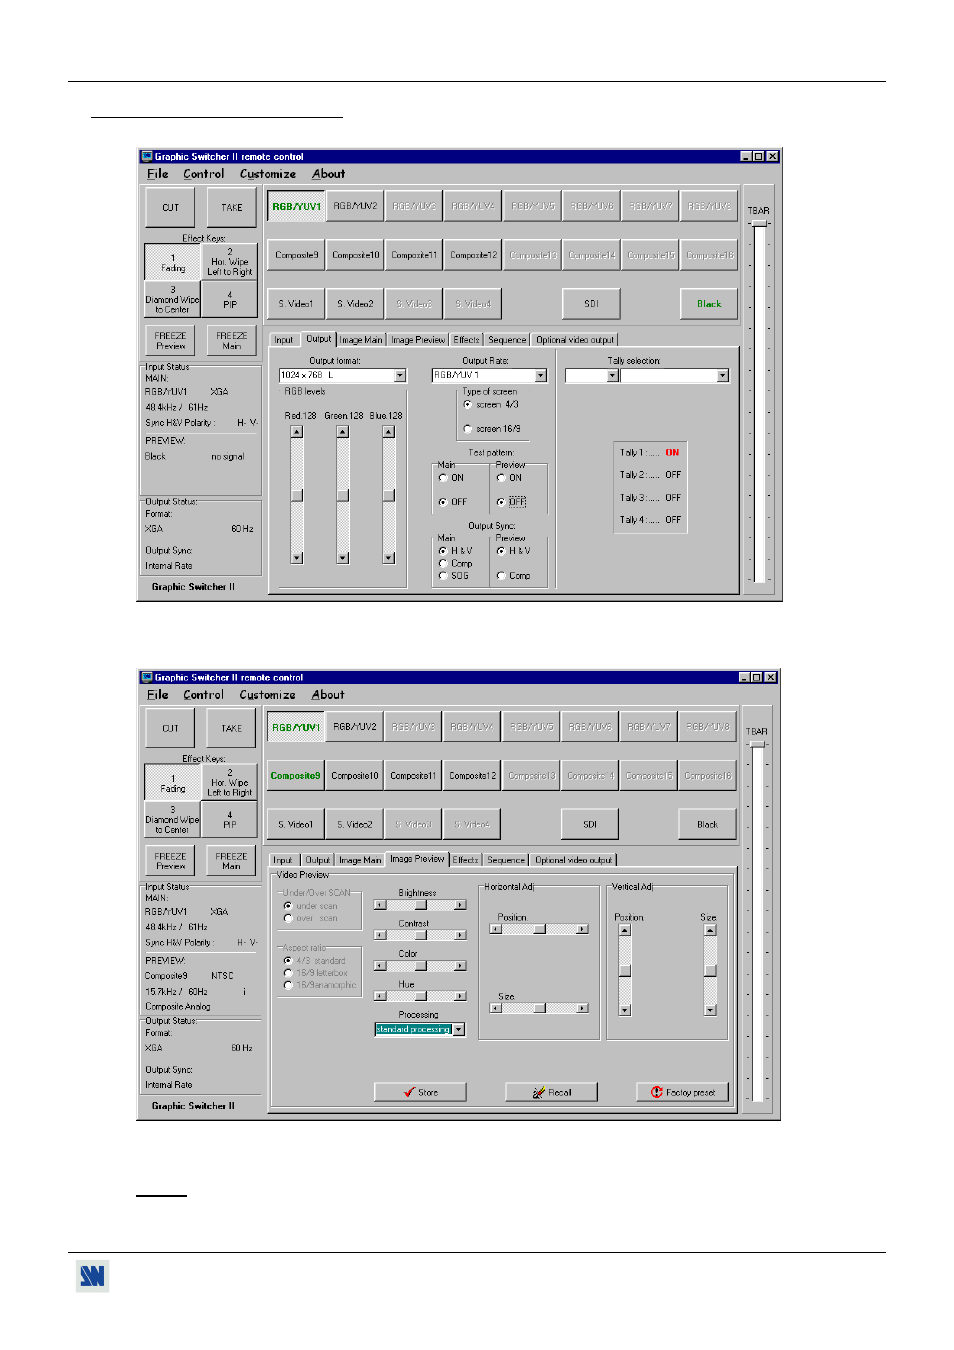The image size is (954, 1350).
Task: Select SDI source in the Output-tab window
Action: [591, 304]
